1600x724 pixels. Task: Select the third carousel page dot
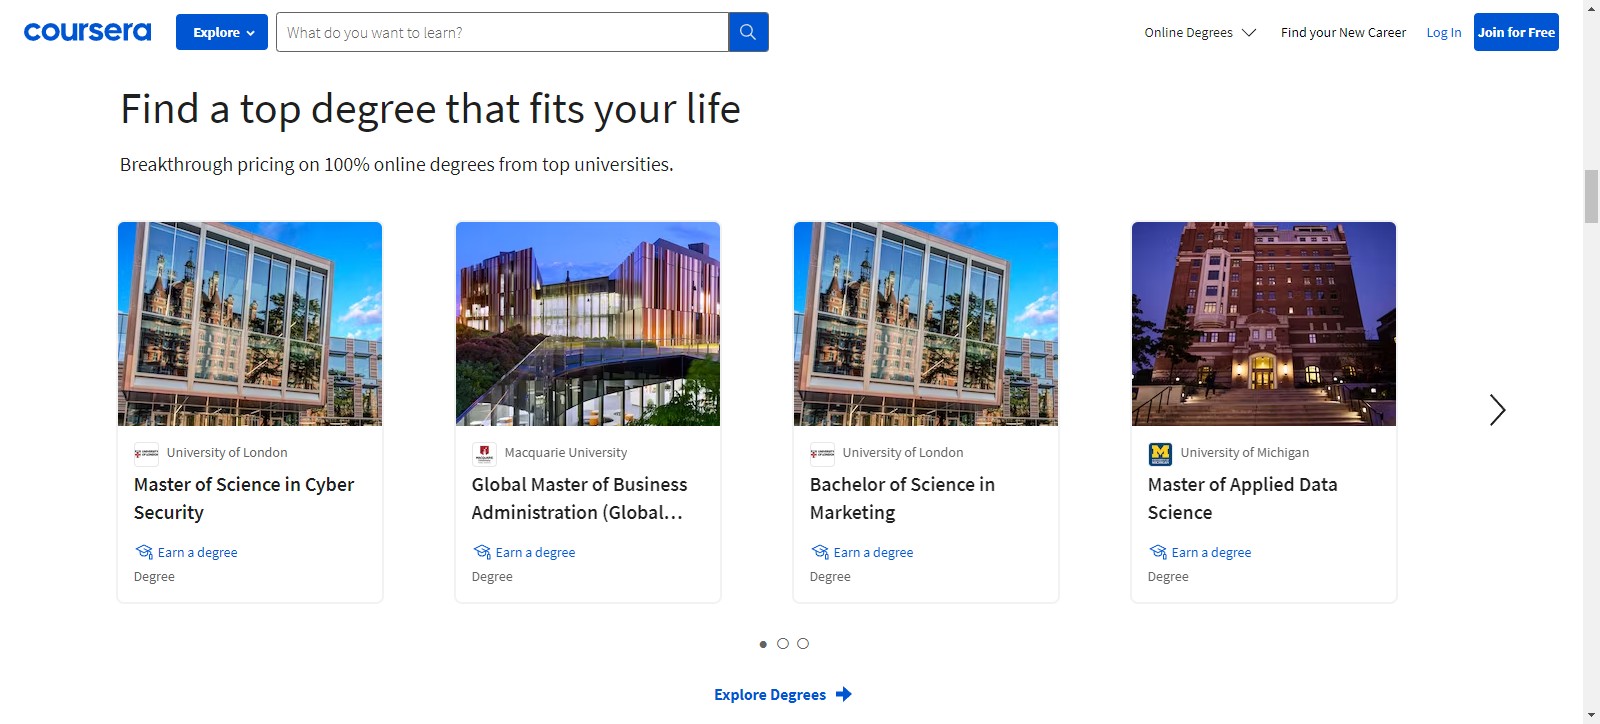point(803,644)
